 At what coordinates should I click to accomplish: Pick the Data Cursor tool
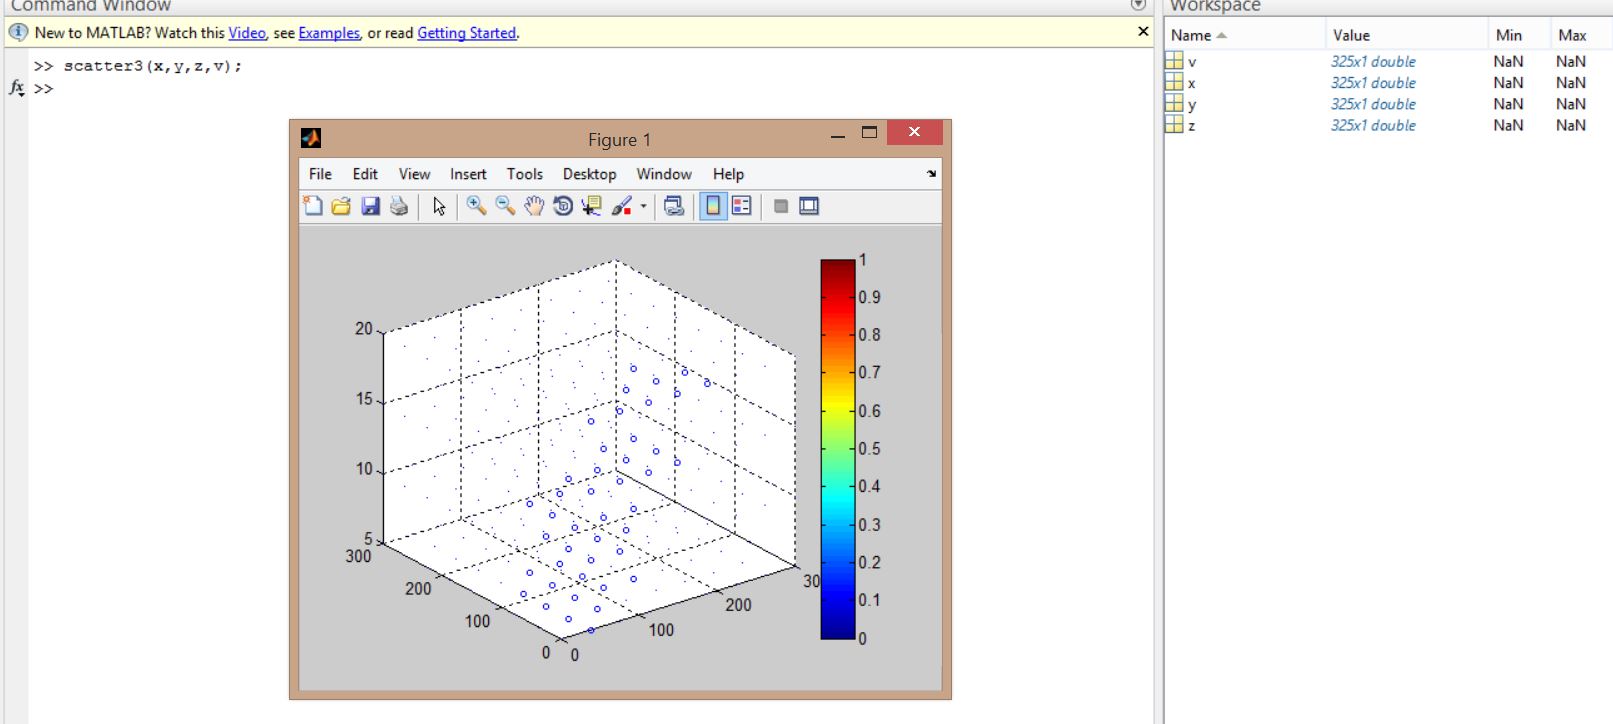592,206
